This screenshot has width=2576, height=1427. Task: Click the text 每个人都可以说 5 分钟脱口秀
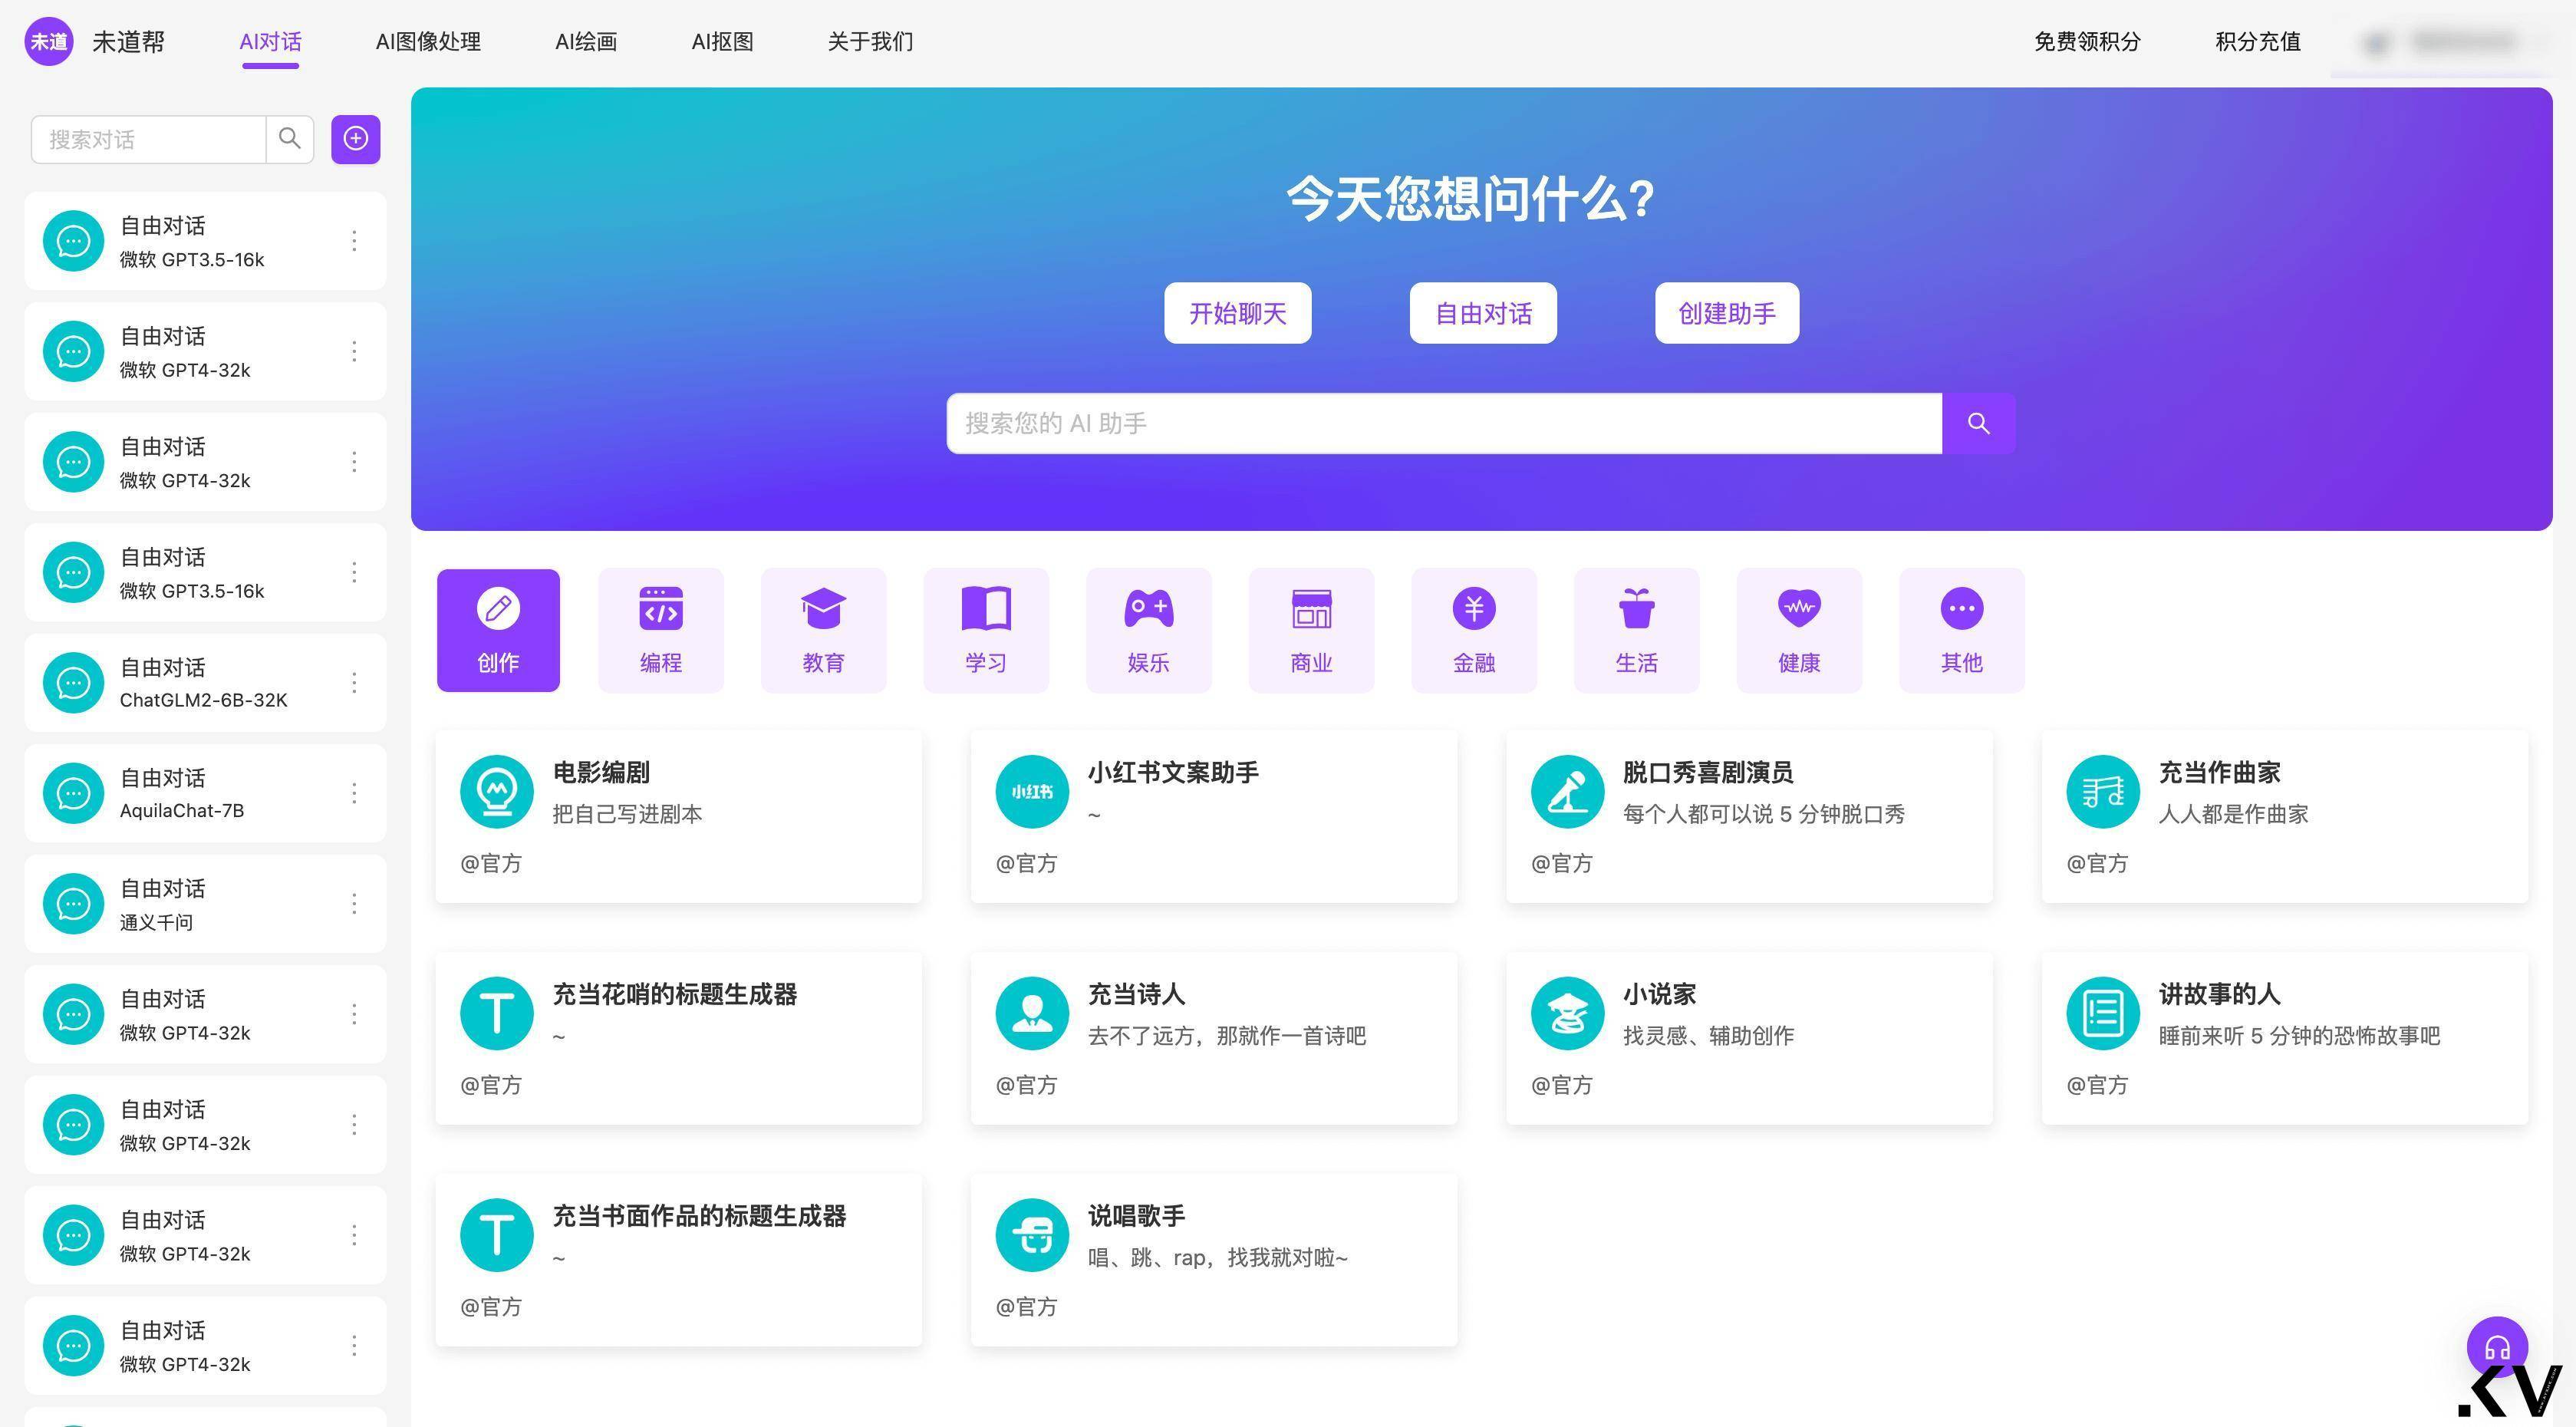1764,814
